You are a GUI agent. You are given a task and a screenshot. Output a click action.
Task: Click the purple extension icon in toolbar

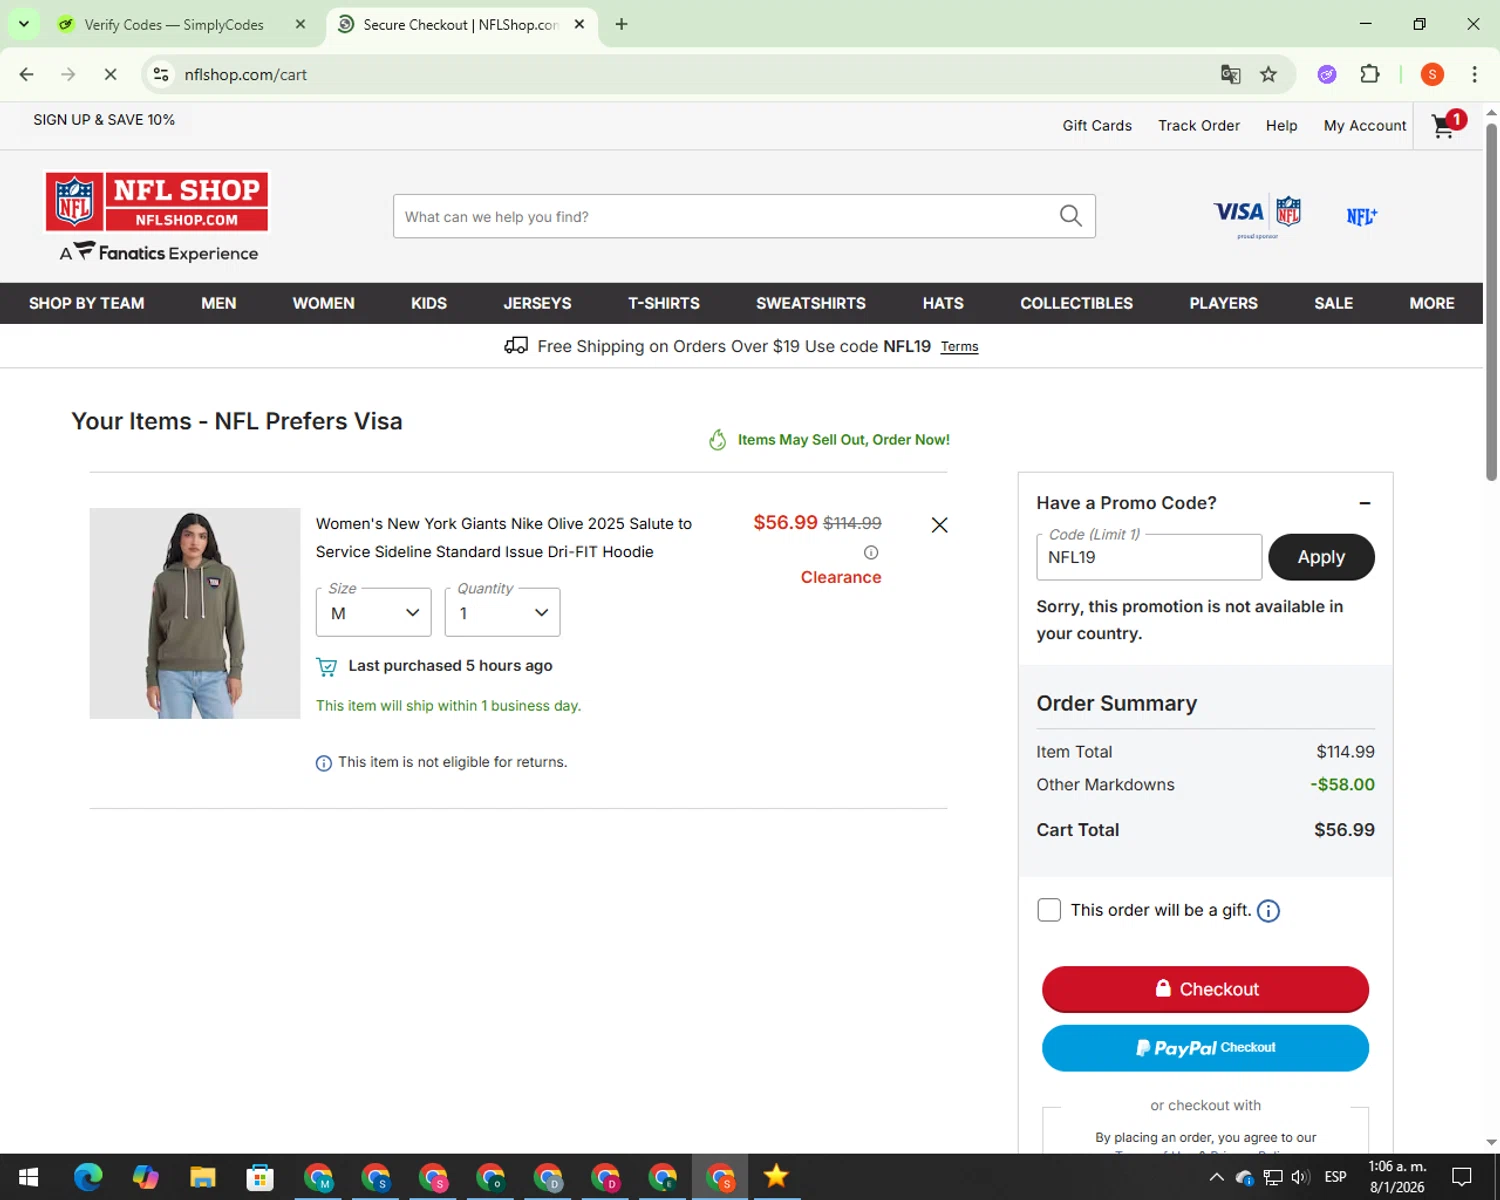point(1327,74)
